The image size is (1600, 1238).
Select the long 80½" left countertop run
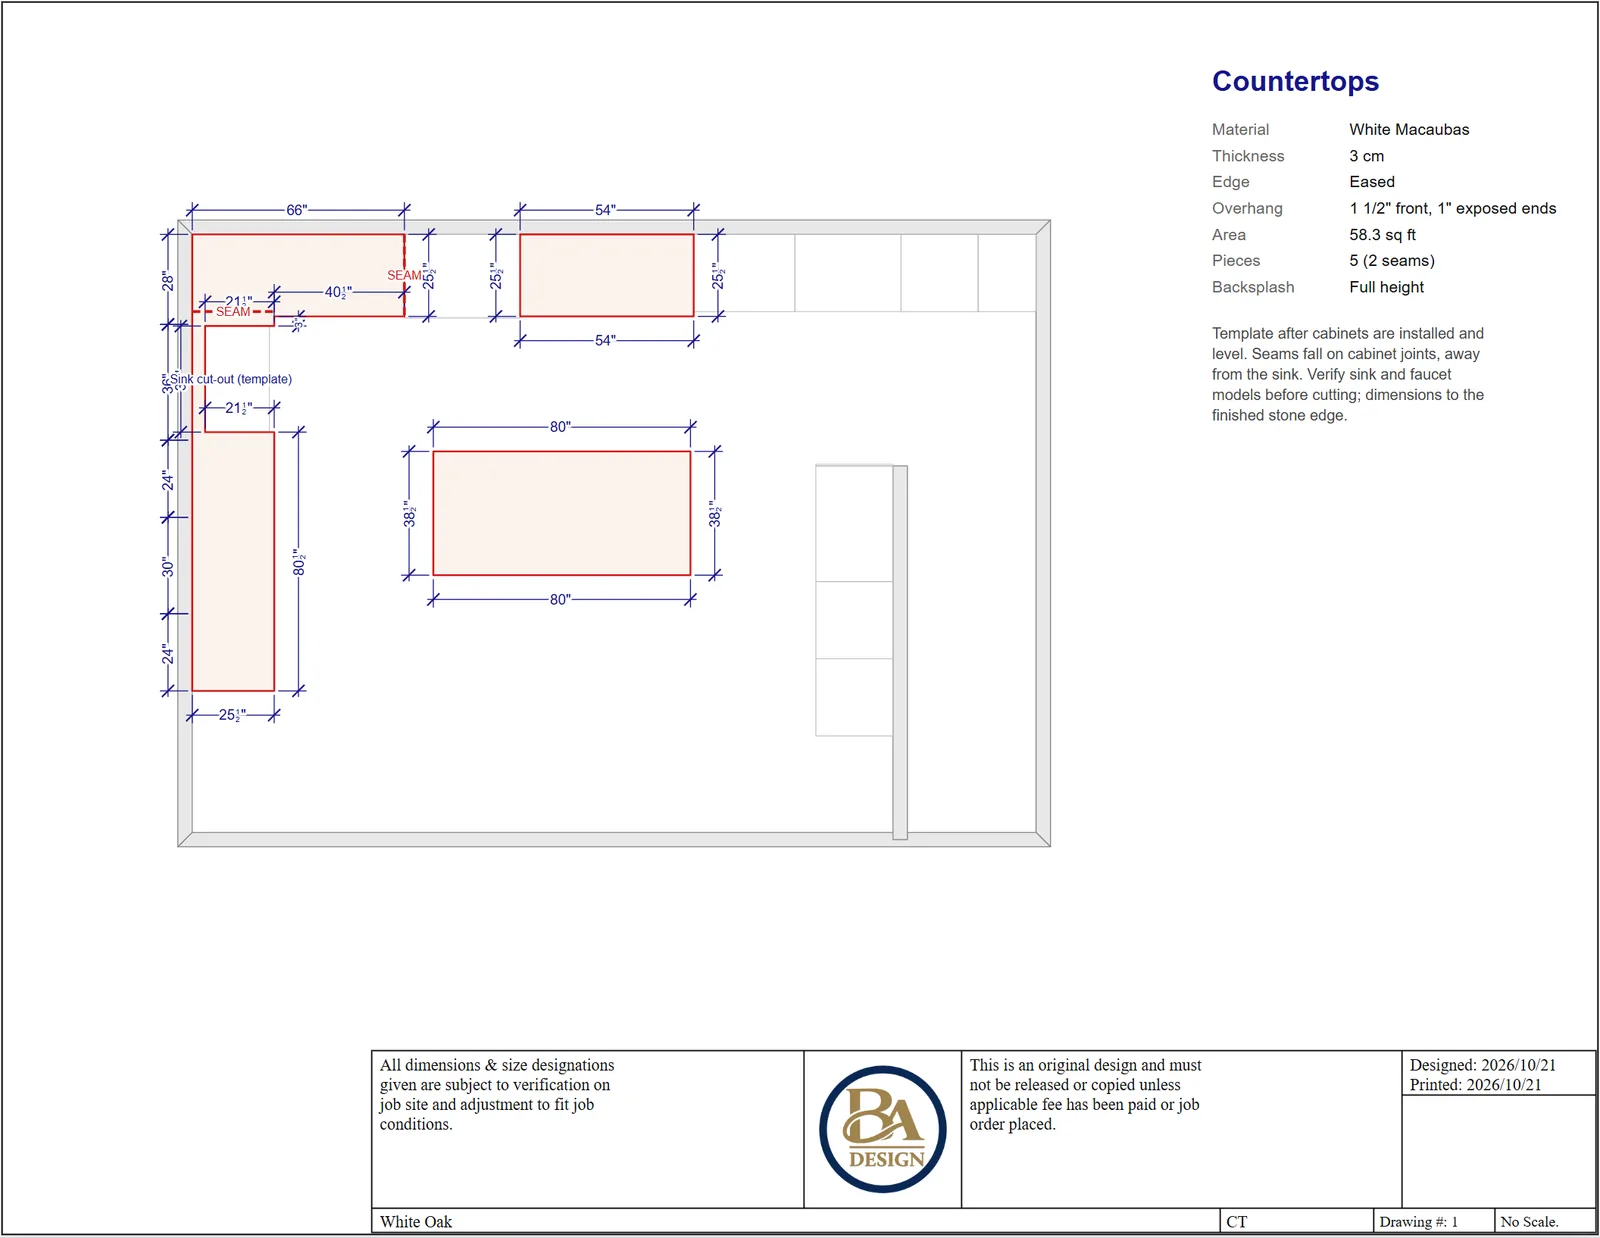click(x=233, y=561)
